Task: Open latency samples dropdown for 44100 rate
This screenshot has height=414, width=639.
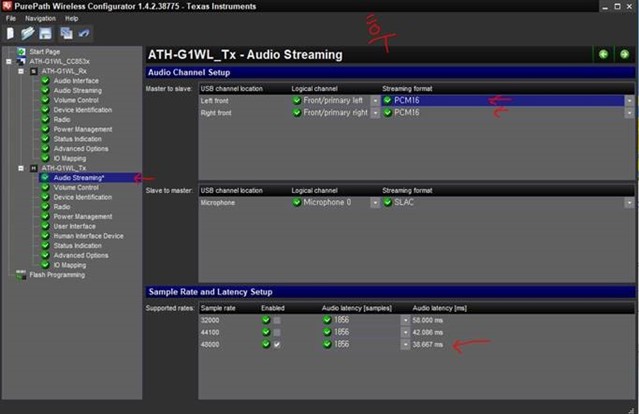Action: pos(405,333)
